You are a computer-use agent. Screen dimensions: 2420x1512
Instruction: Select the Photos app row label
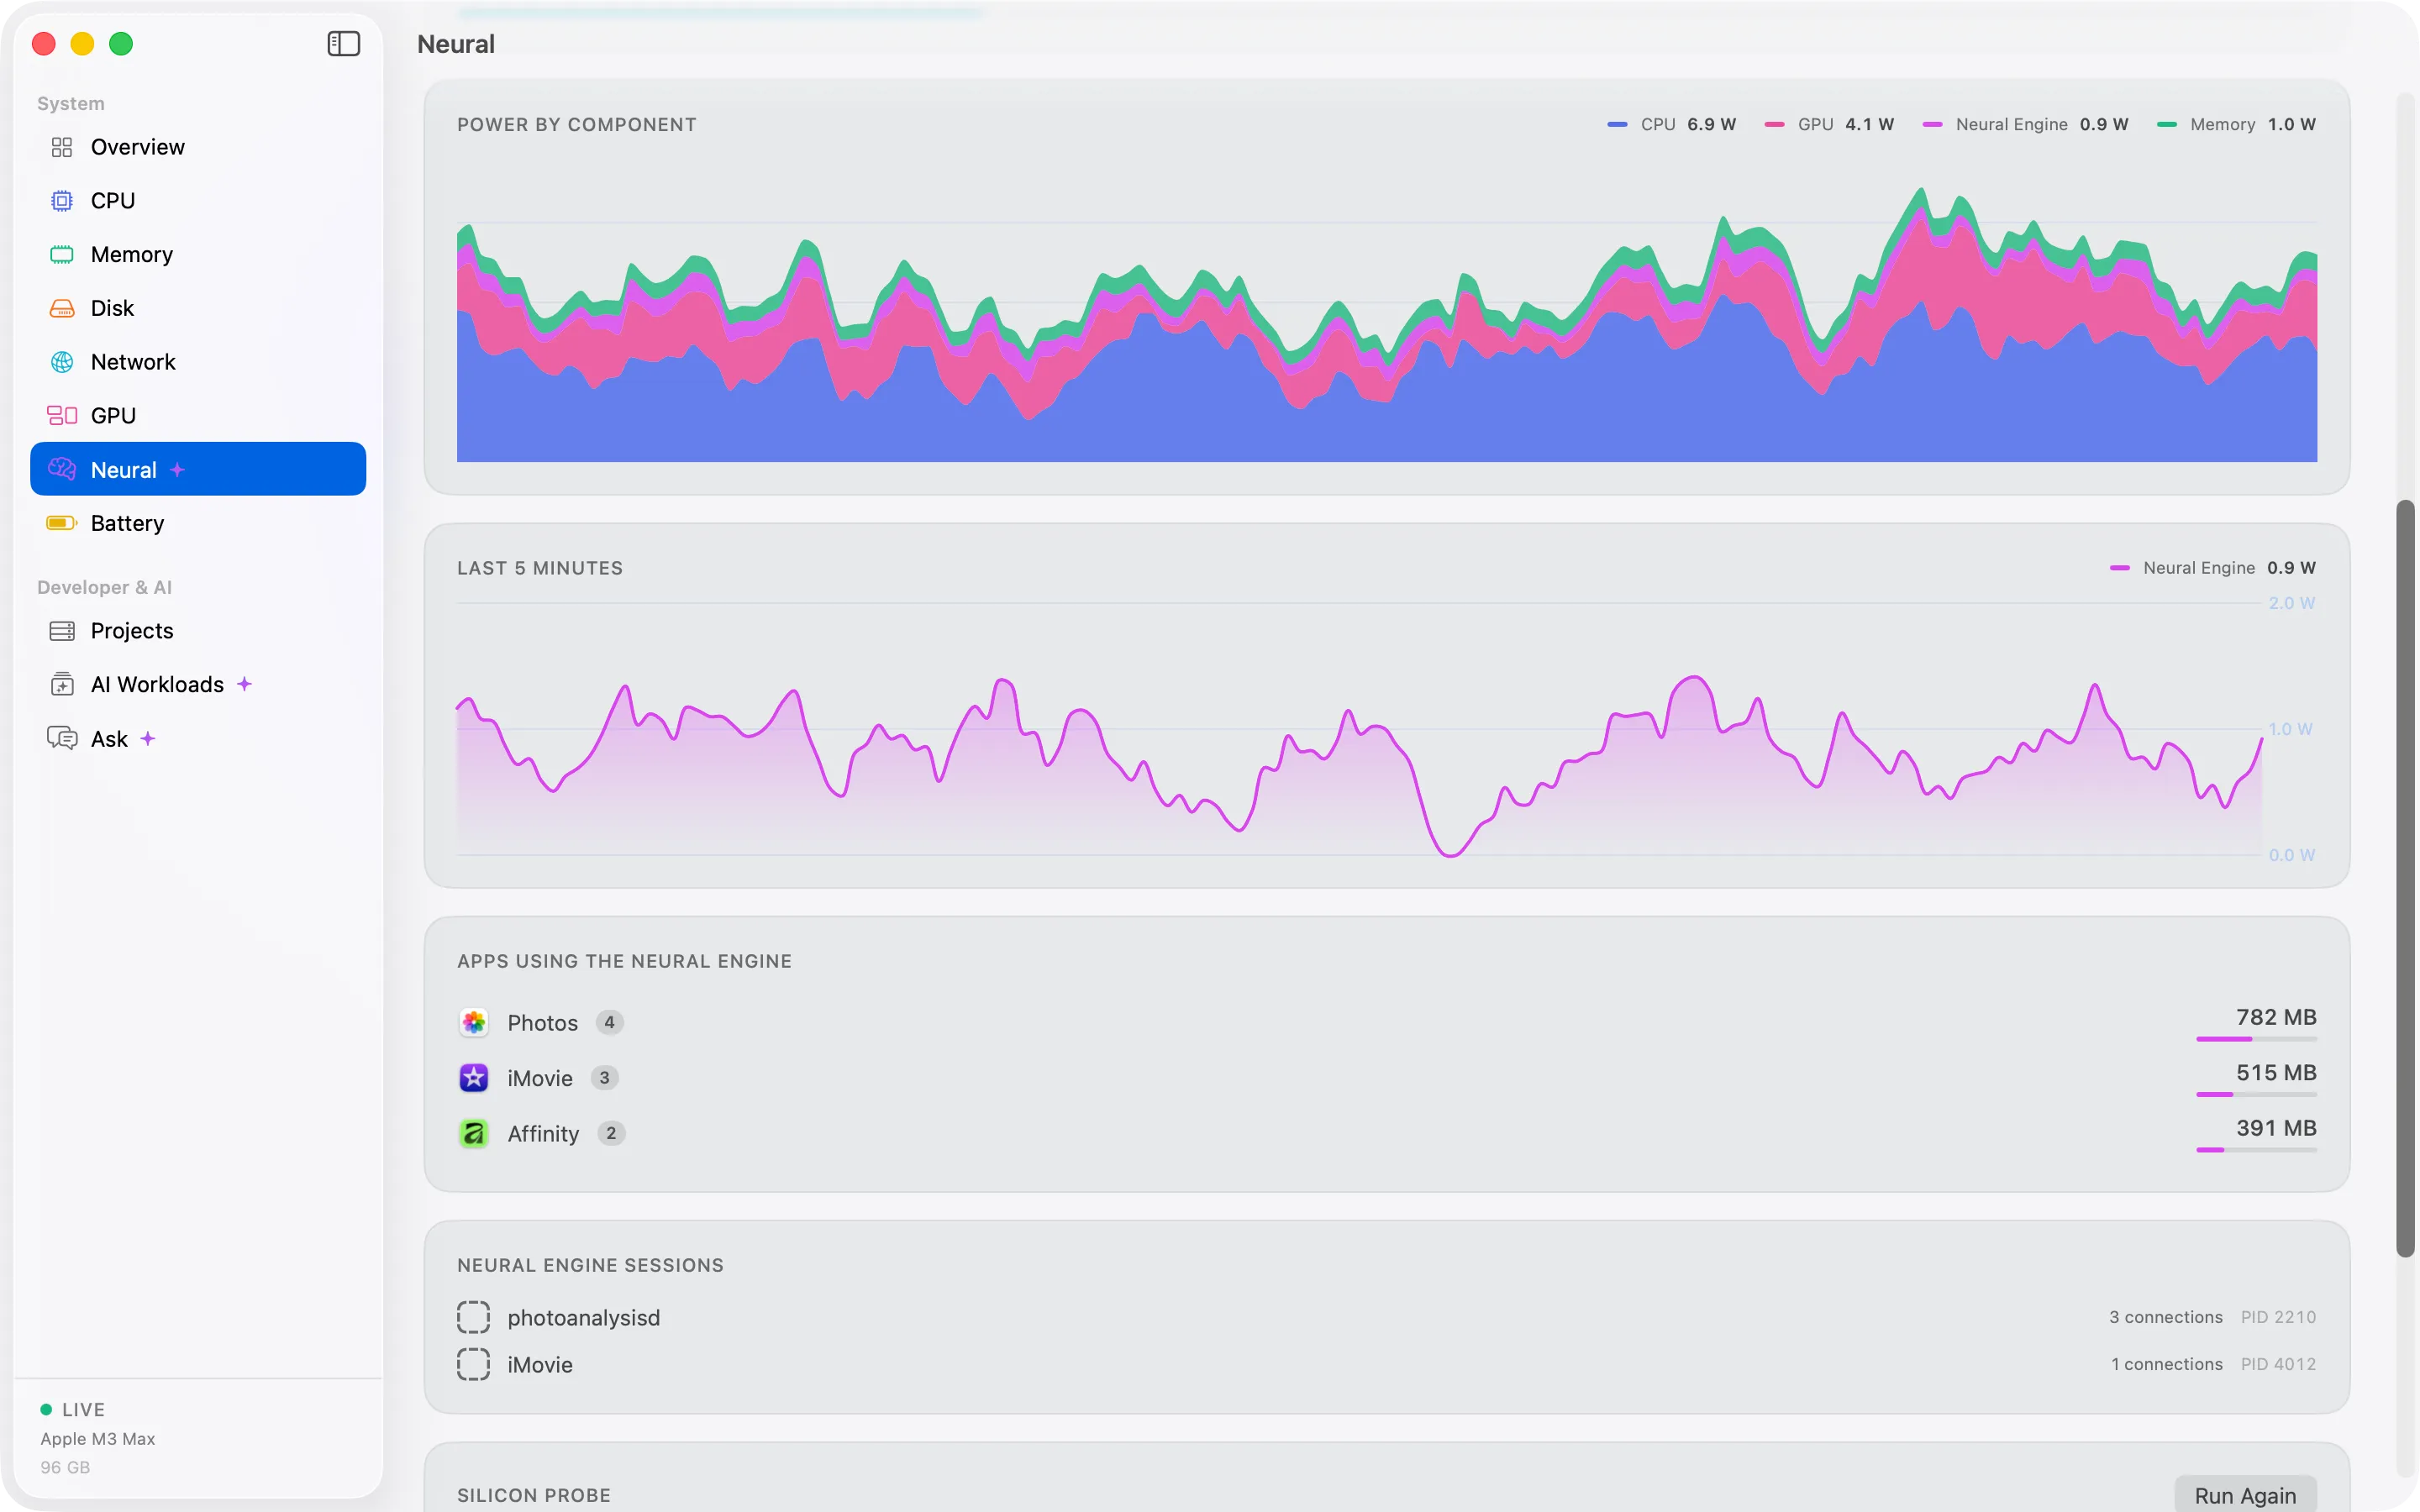[542, 1022]
